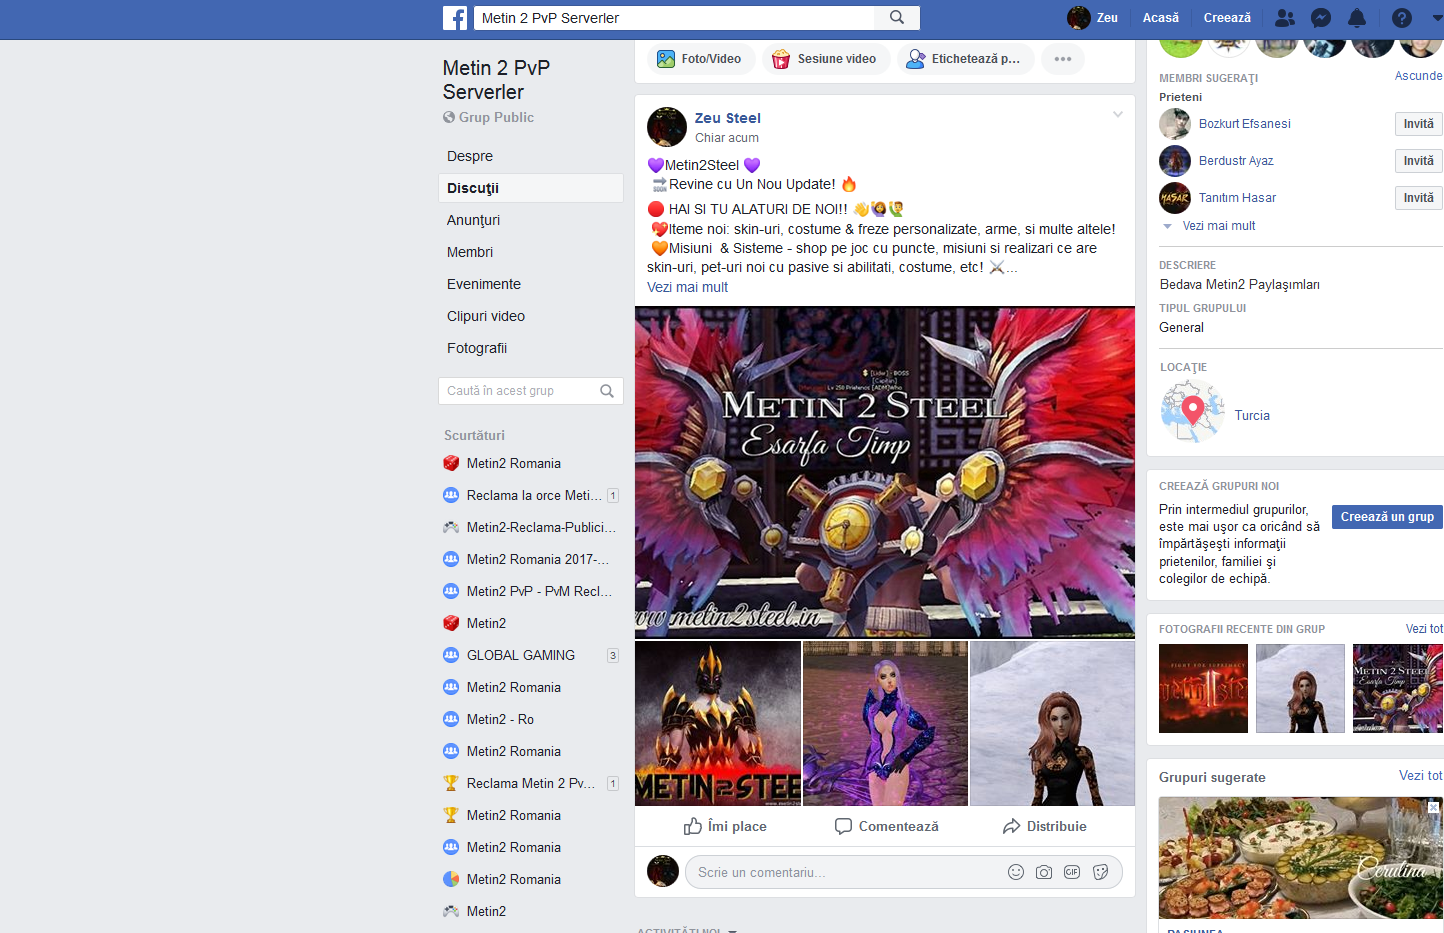This screenshot has width=1444, height=933.
Task: Click the search magnifier in top bar
Action: pyautogui.click(x=897, y=17)
